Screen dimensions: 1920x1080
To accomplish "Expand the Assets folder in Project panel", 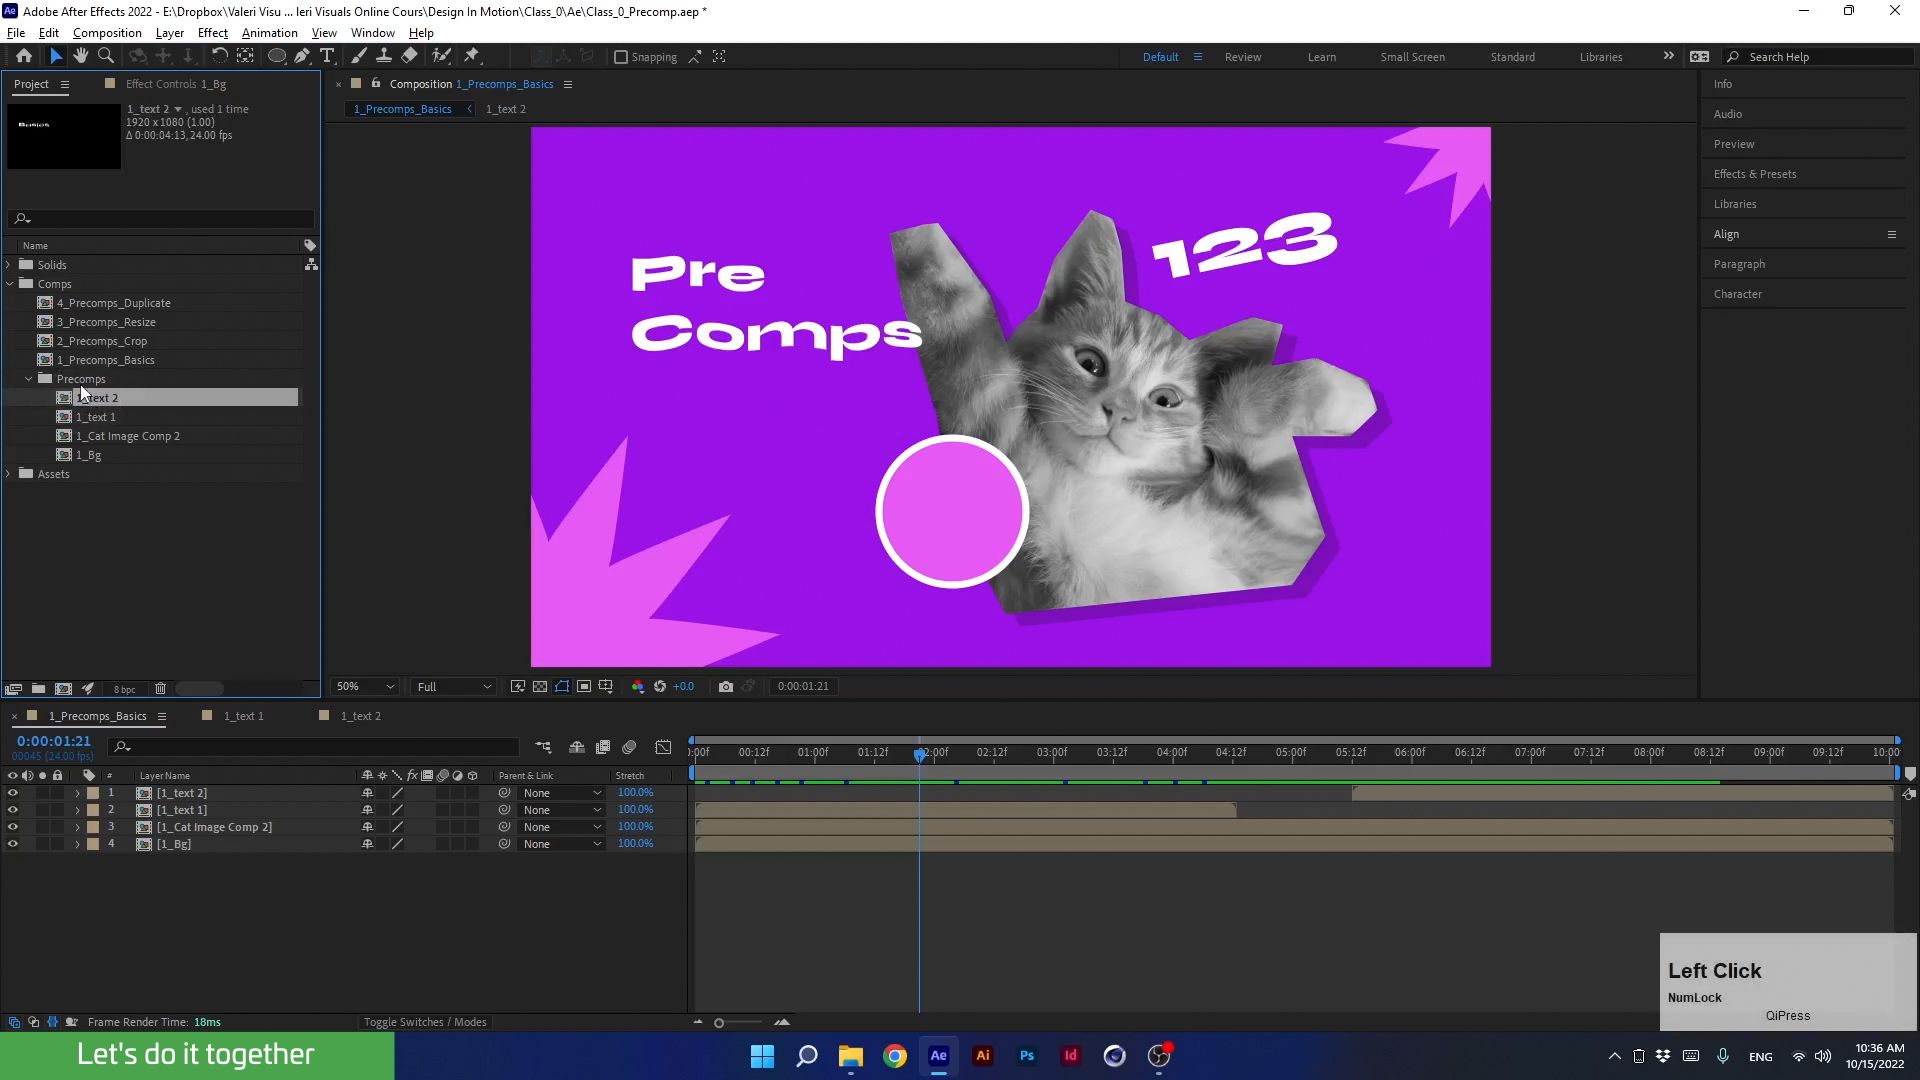I will 8,473.
